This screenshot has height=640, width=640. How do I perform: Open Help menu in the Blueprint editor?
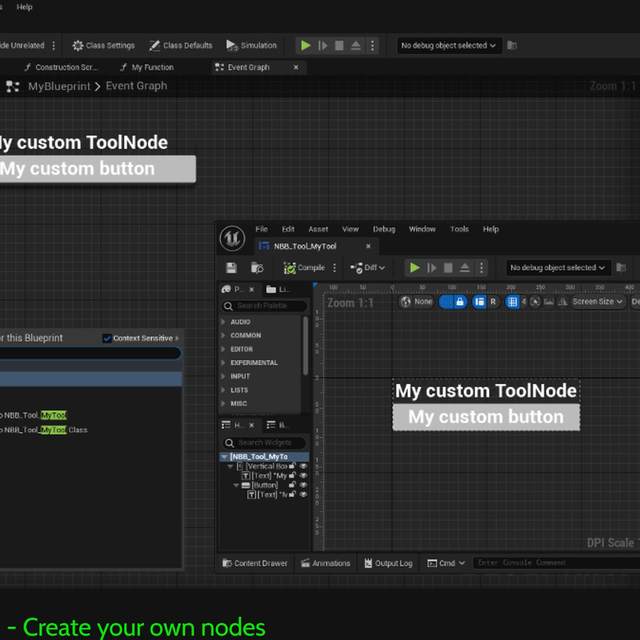pyautogui.click(x=24, y=7)
